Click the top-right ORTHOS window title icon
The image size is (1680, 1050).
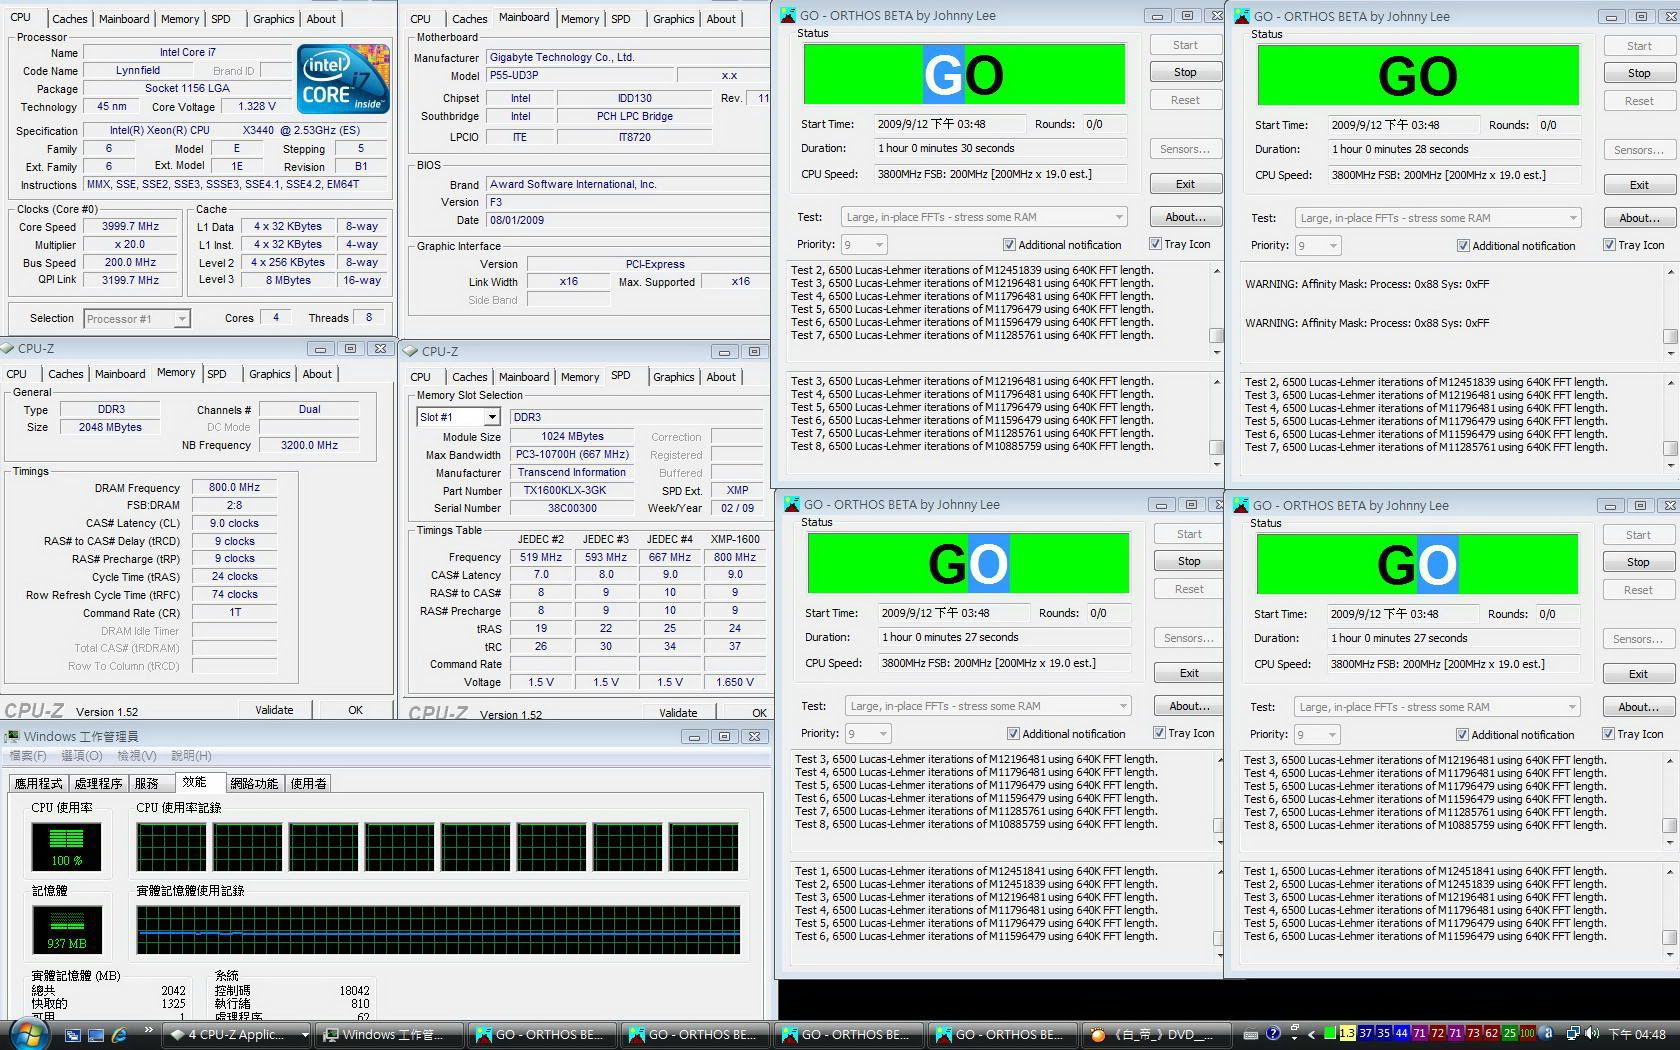coord(1242,16)
